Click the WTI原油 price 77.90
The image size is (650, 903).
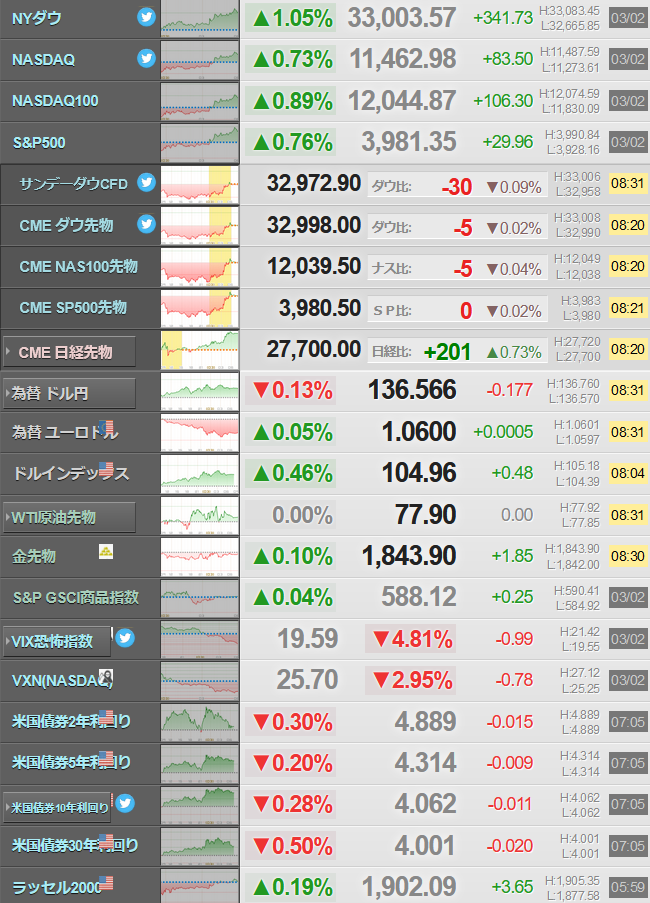[x=425, y=514]
